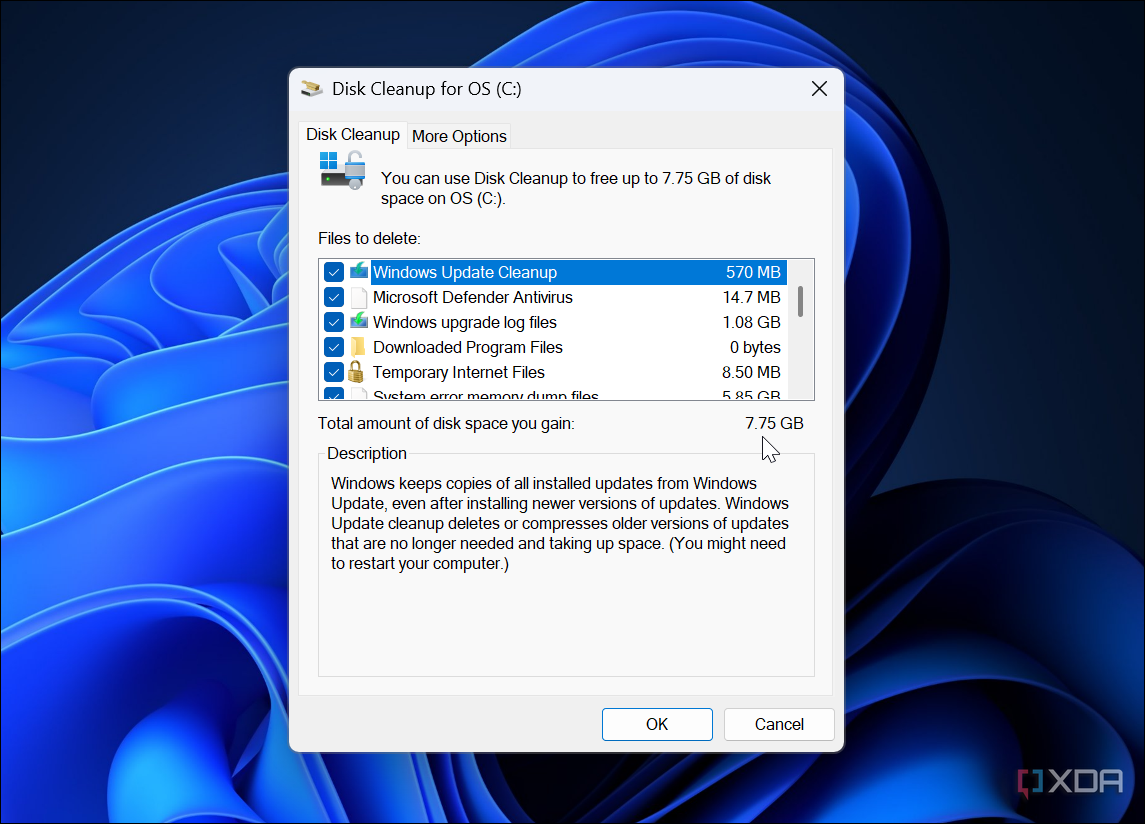Confirm cleanup with the OK button
The width and height of the screenshot is (1145, 824).
coord(657,724)
